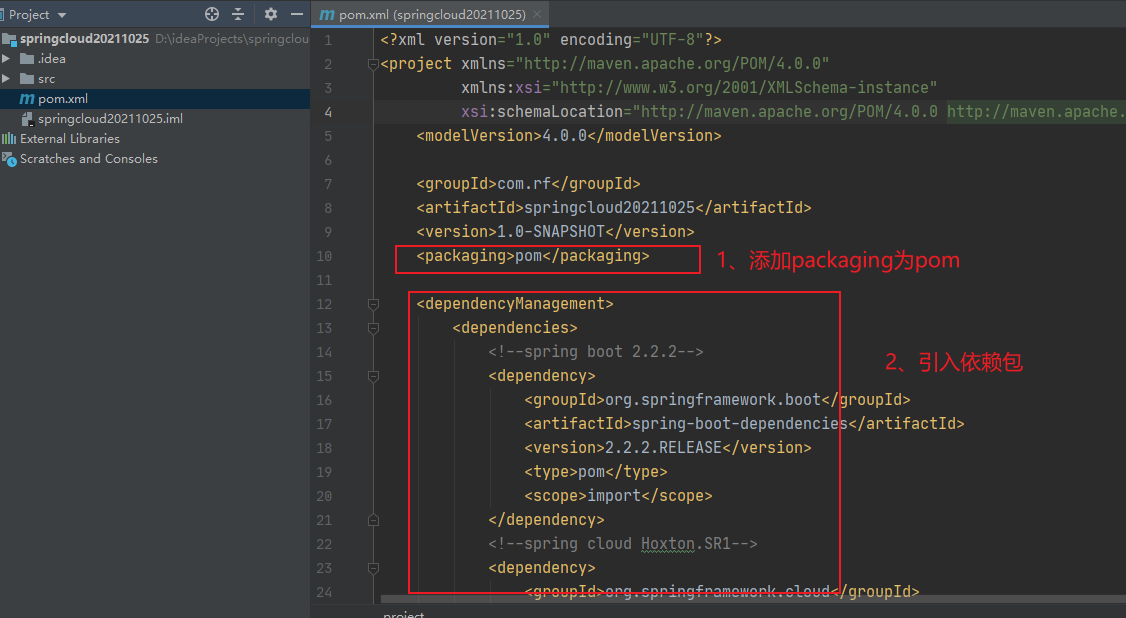
Task: Click the type pom line
Action: tap(596, 472)
